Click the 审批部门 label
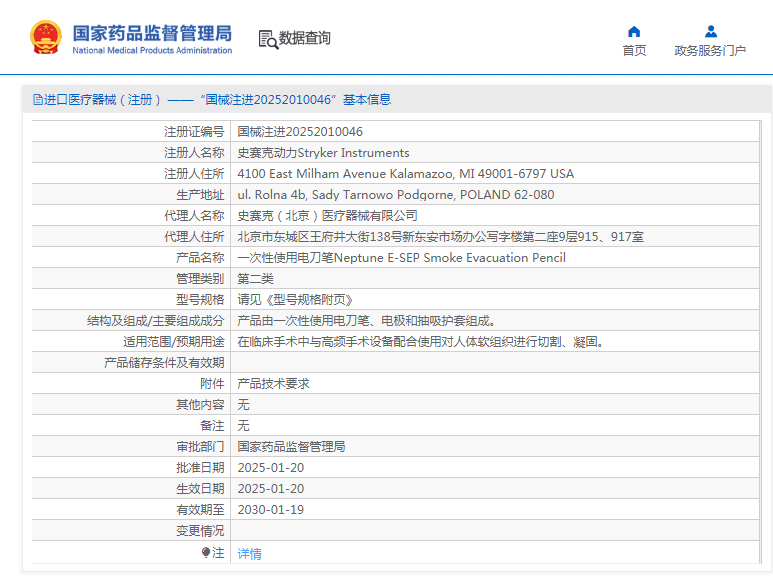This screenshot has width=773, height=581. click(200, 446)
